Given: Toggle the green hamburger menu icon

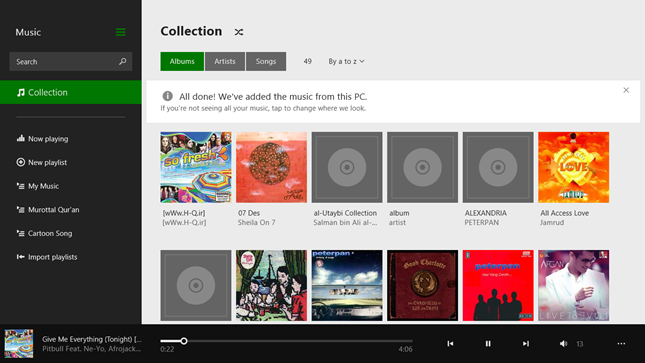Looking at the screenshot, I should click(x=121, y=32).
